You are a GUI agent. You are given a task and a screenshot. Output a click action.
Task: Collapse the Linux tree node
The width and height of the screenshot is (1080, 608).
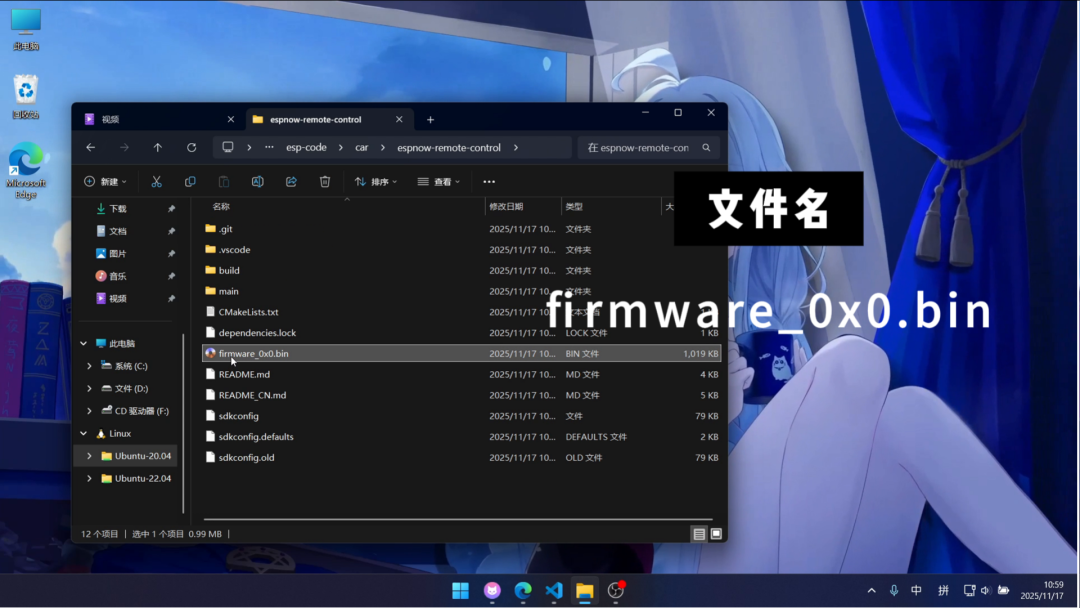point(83,434)
